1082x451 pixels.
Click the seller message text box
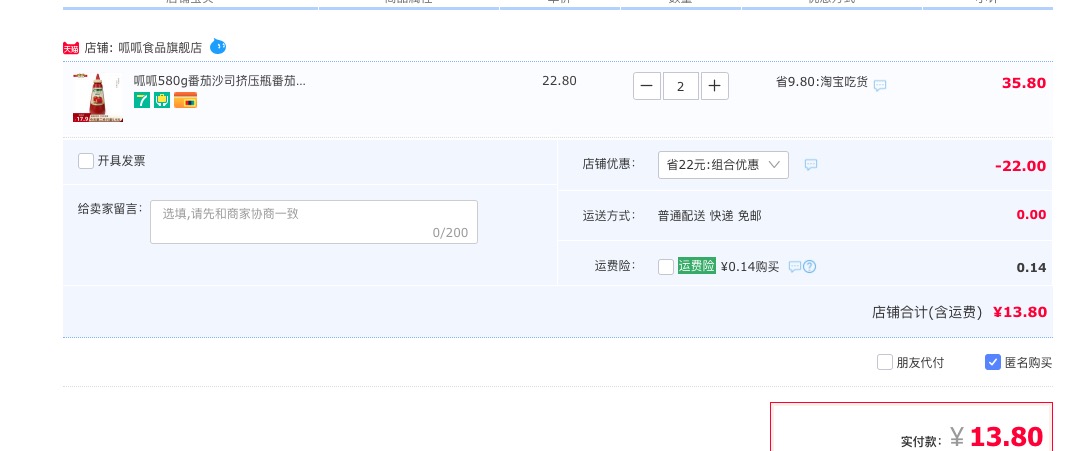click(314, 222)
